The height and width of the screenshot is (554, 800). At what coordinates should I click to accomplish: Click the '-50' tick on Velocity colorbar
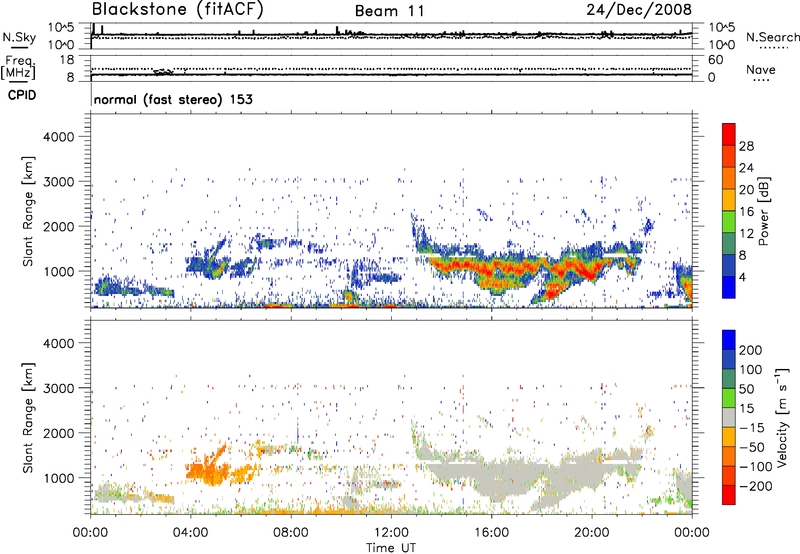pos(752,447)
